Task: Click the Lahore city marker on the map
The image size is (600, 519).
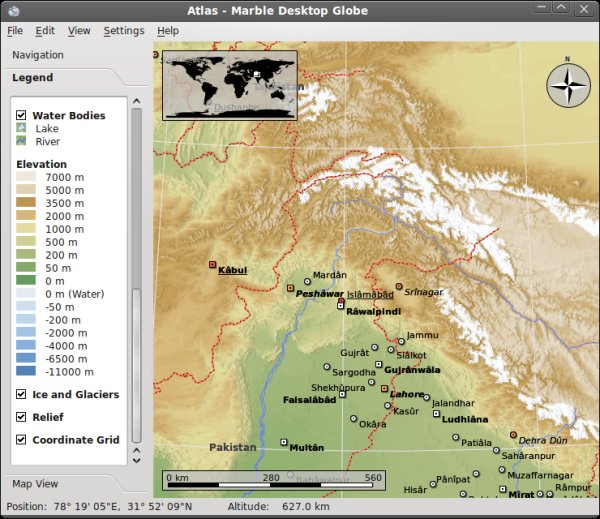Action: (384, 388)
